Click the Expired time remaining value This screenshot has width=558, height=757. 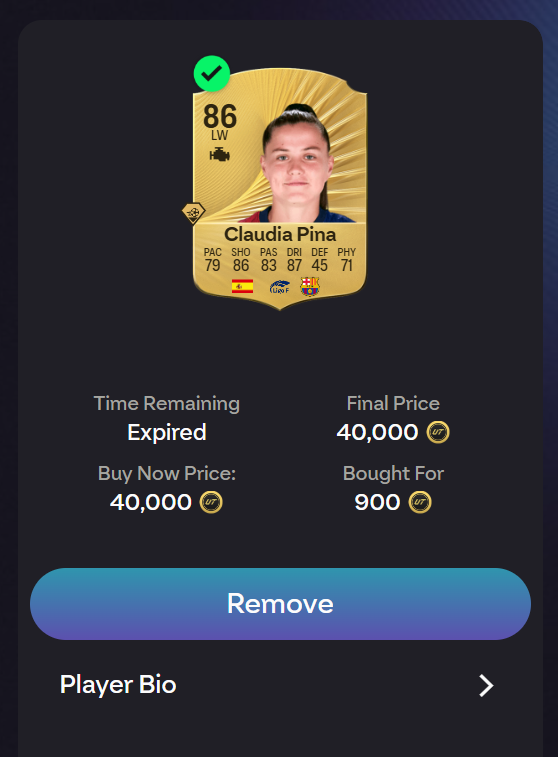click(167, 433)
